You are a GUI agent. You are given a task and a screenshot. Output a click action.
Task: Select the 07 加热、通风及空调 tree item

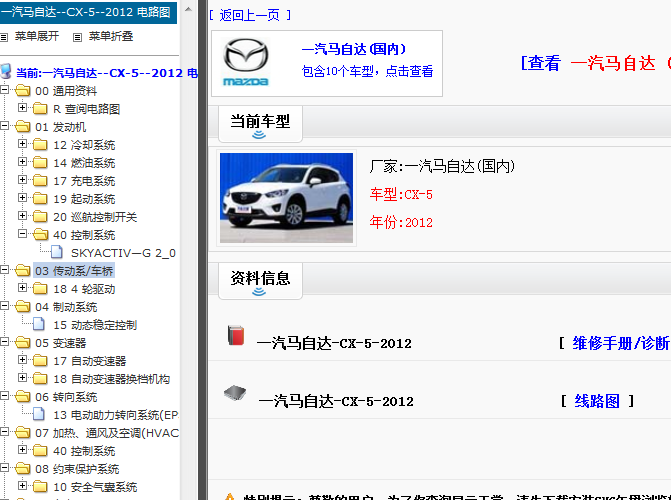tap(107, 433)
